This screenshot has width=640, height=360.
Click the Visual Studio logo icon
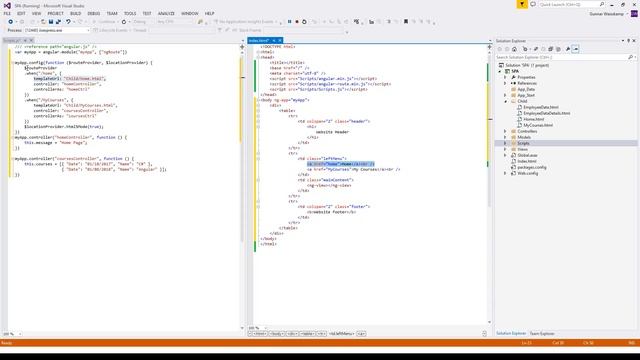[x=7, y=5]
